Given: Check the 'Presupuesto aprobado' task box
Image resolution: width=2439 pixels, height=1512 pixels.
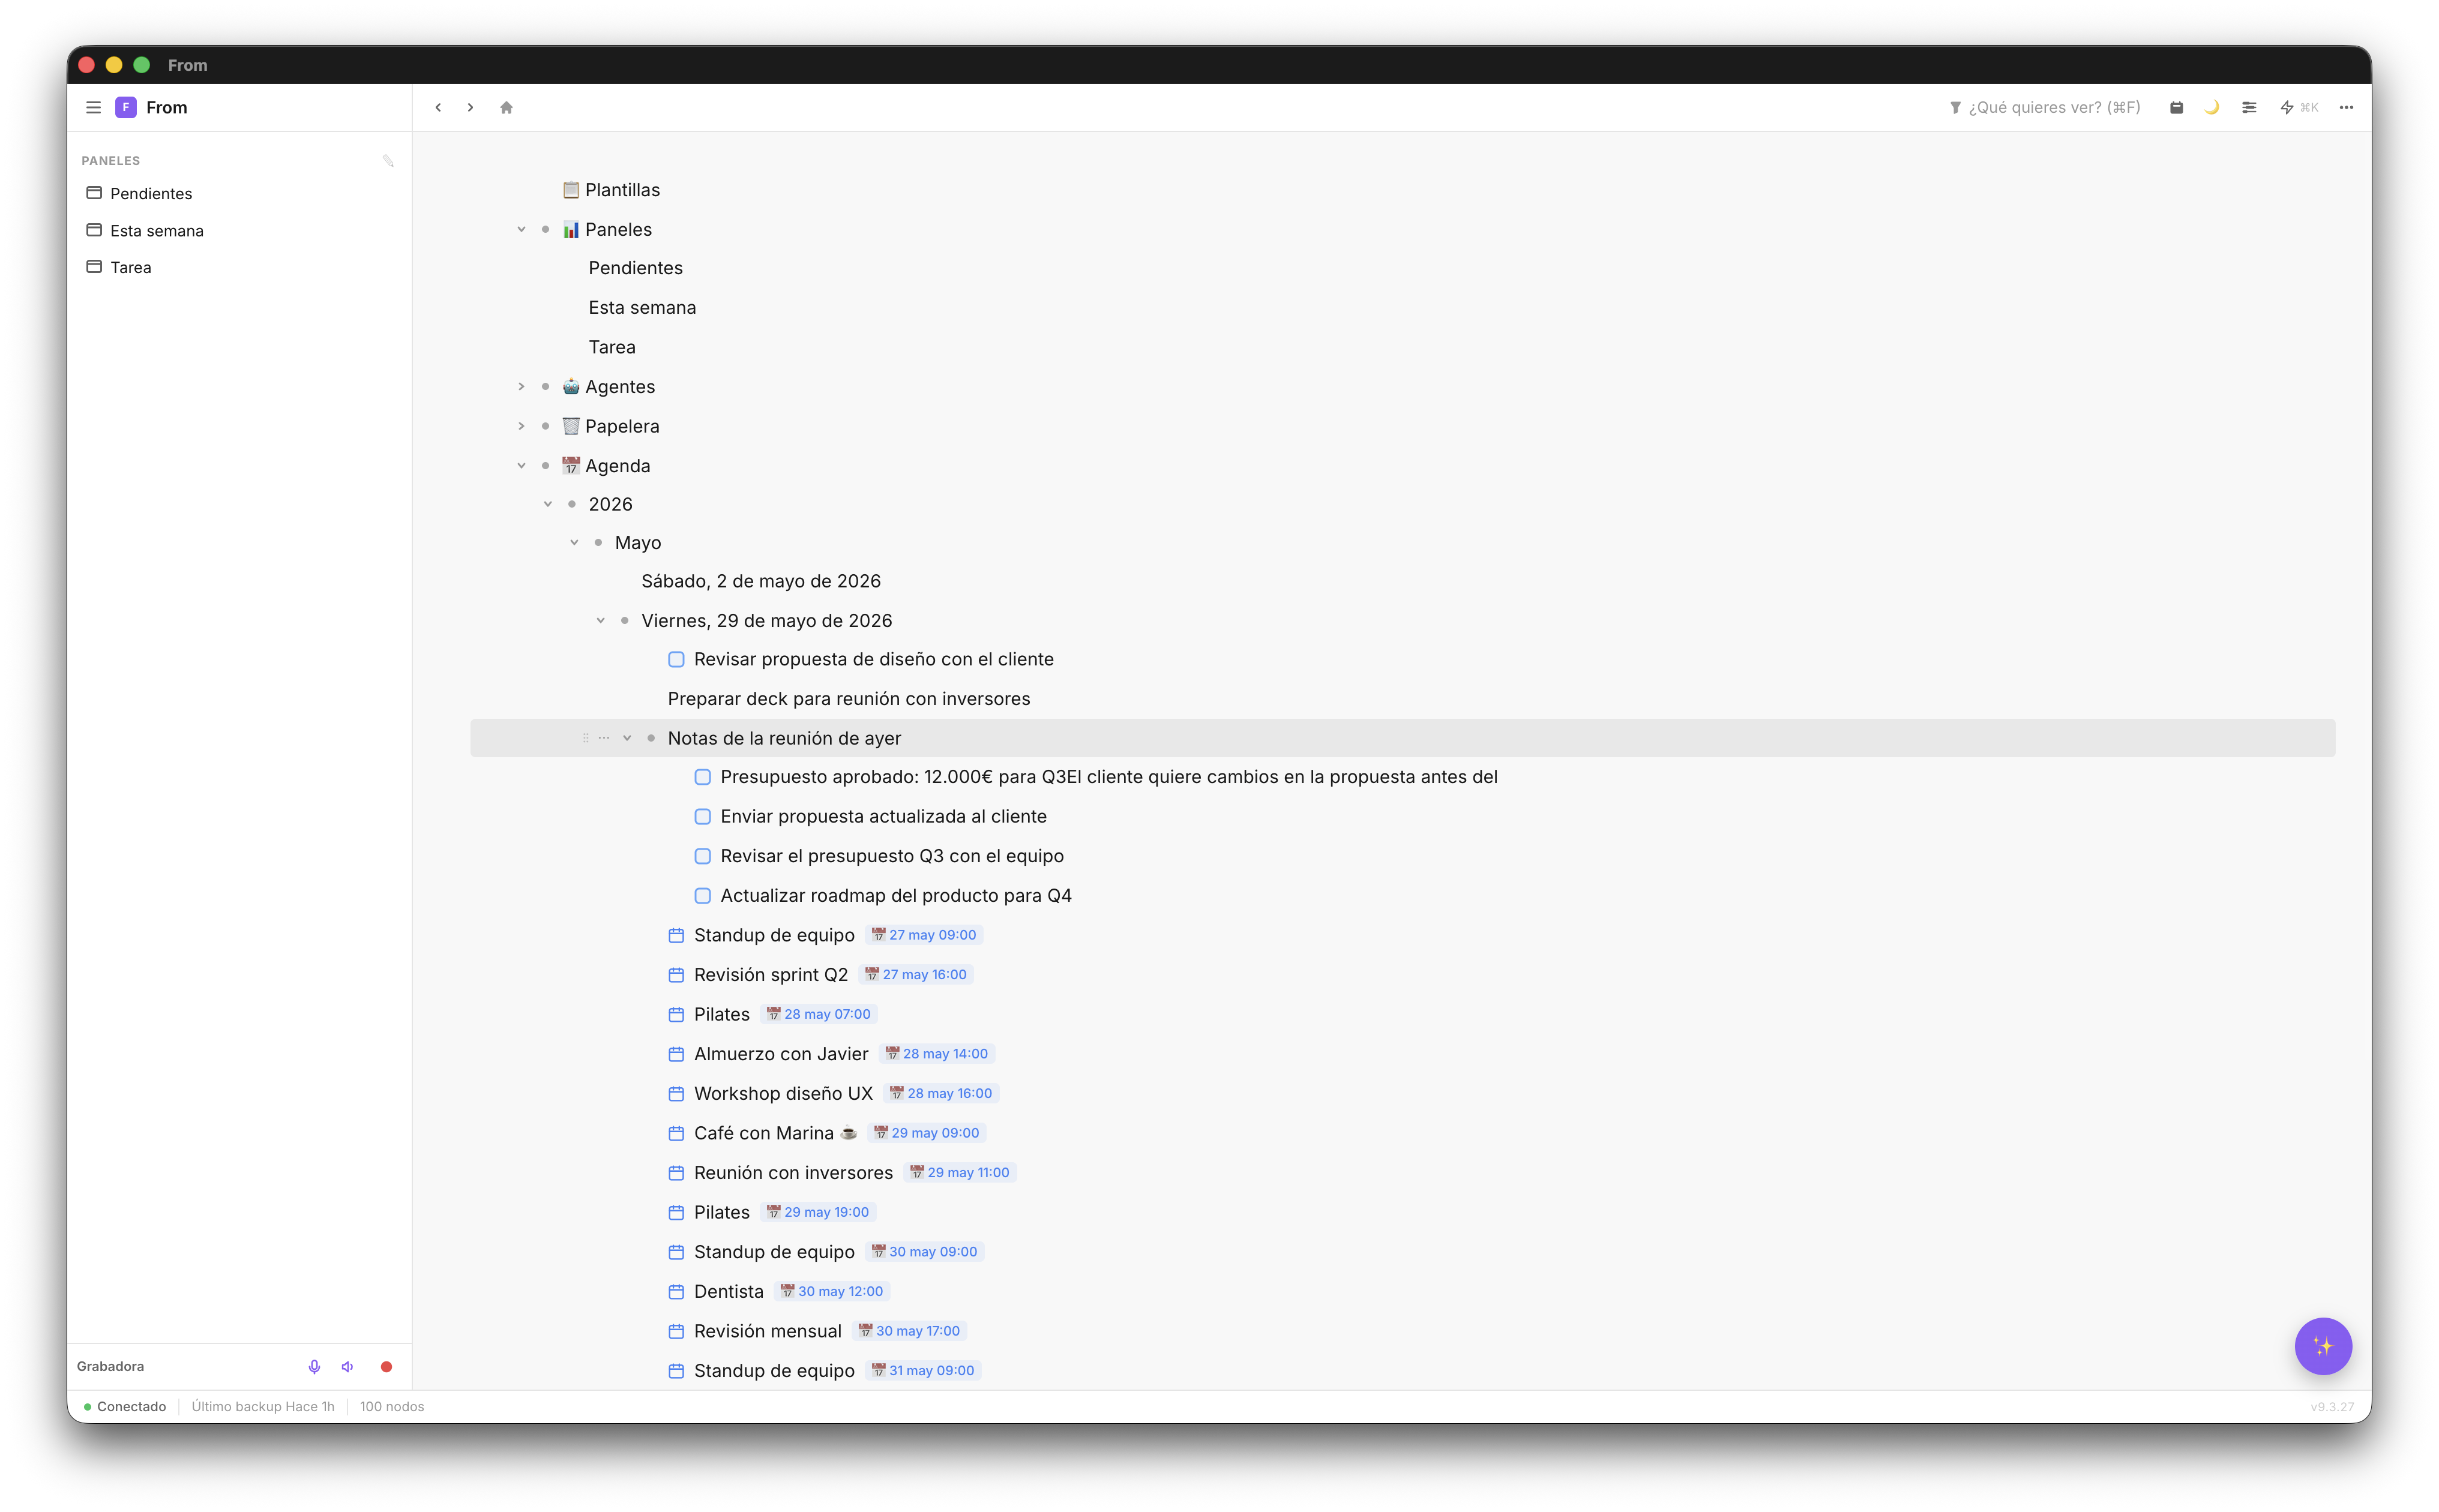Looking at the screenshot, I should [x=703, y=777].
